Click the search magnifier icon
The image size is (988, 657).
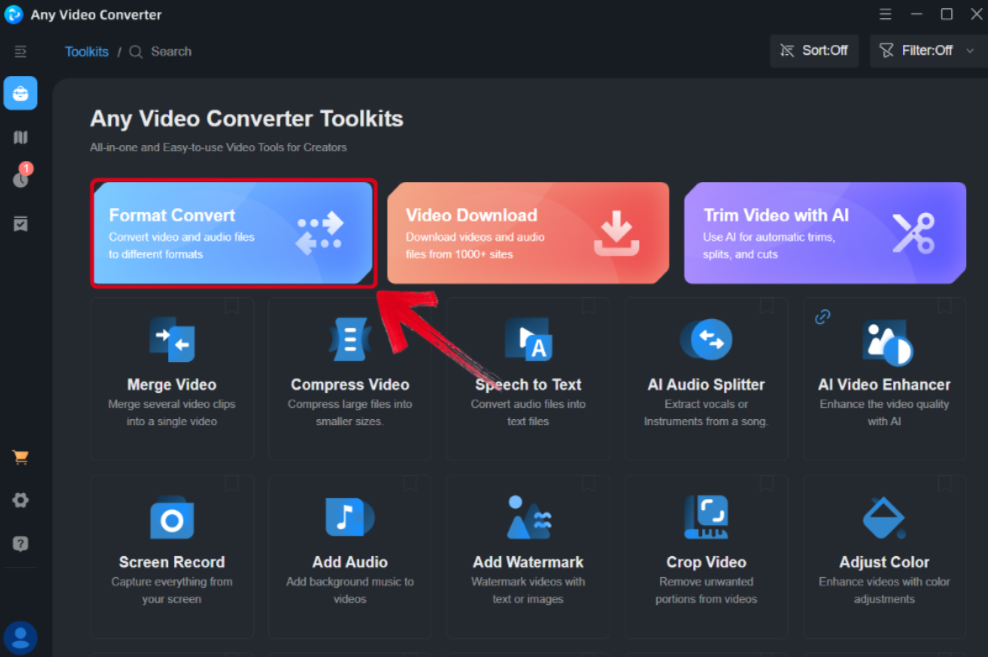click(x=135, y=52)
